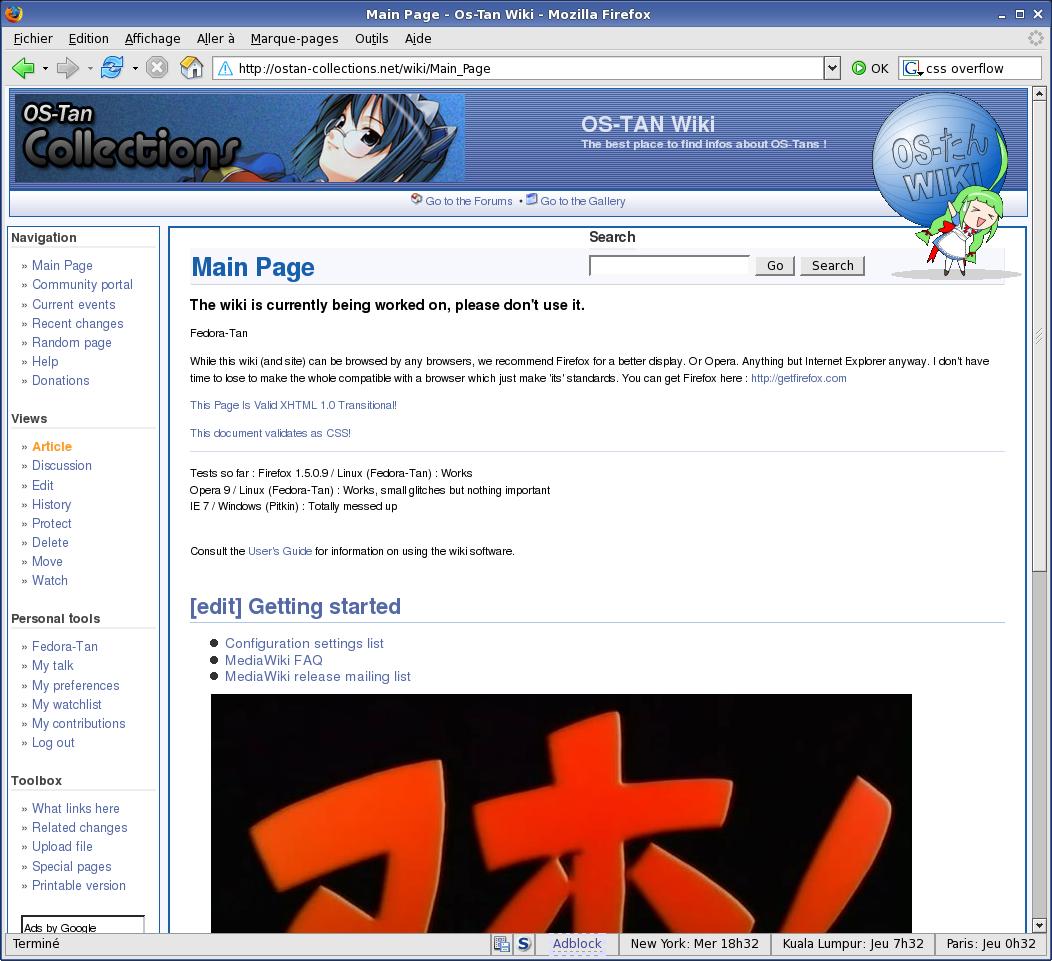Click the Protect link in Views
Viewport: 1052px width, 961px height.
point(52,523)
